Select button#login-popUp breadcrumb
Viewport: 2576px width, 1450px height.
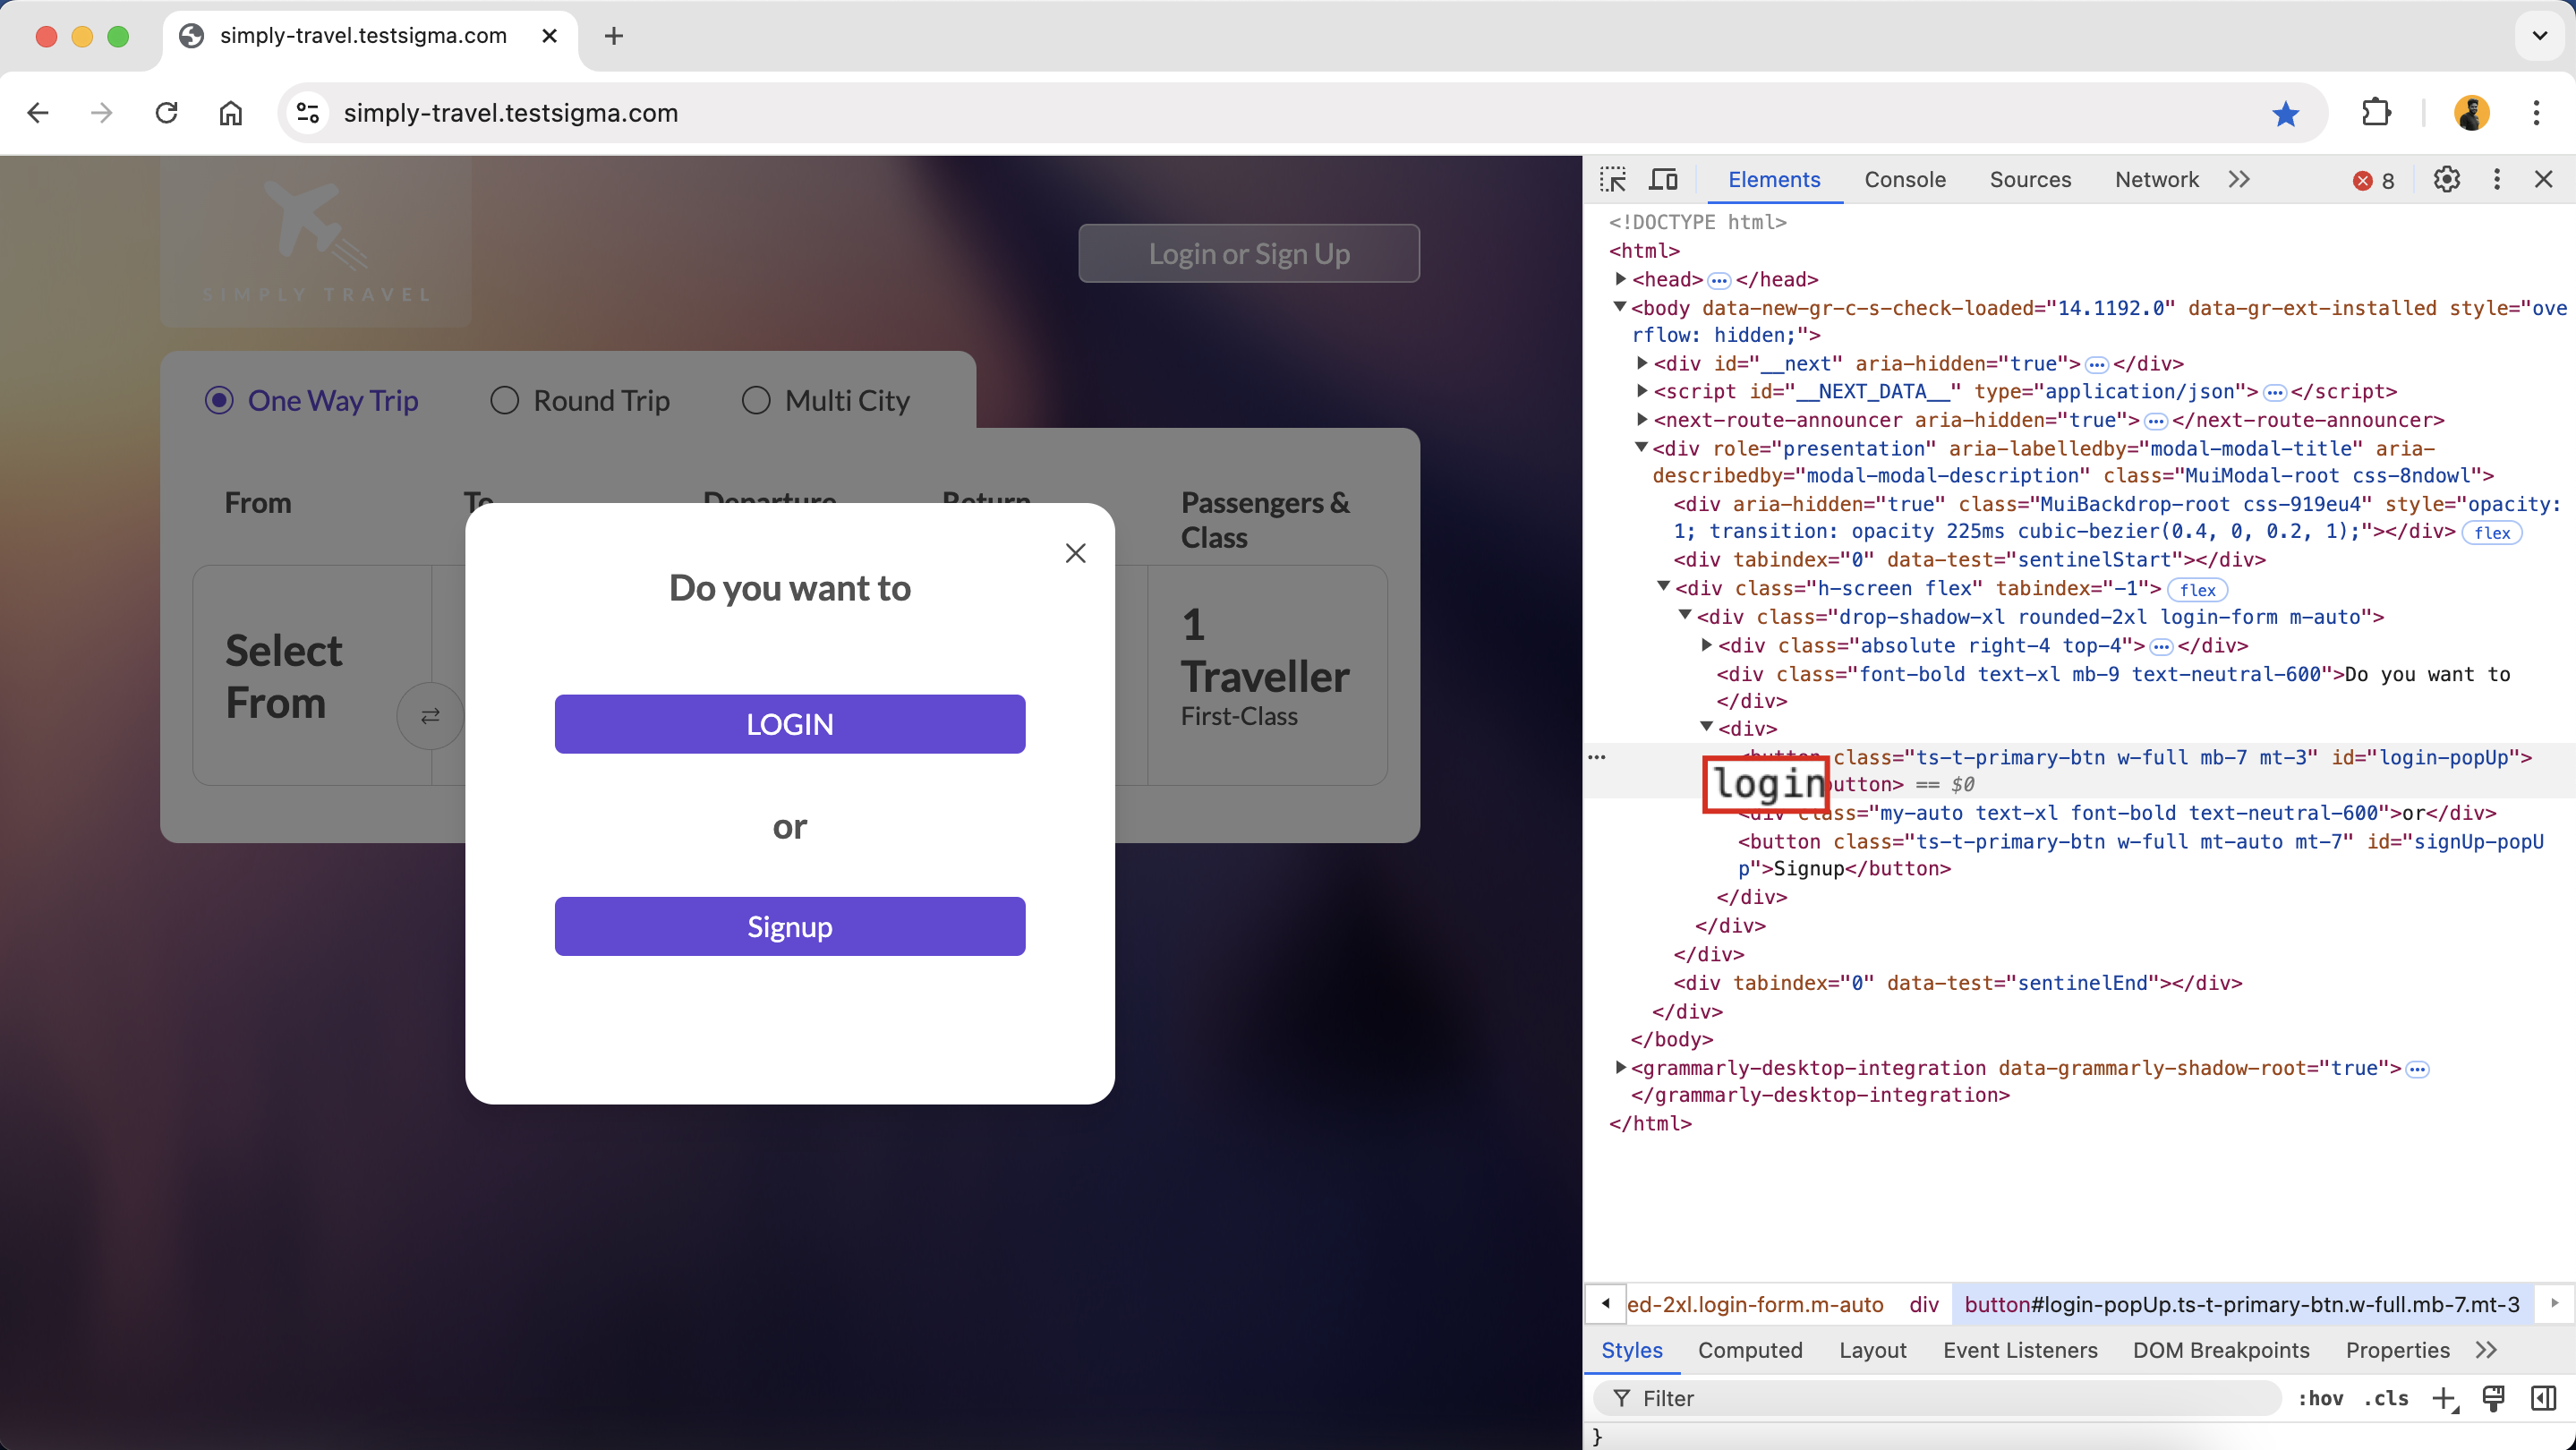2241,1304
